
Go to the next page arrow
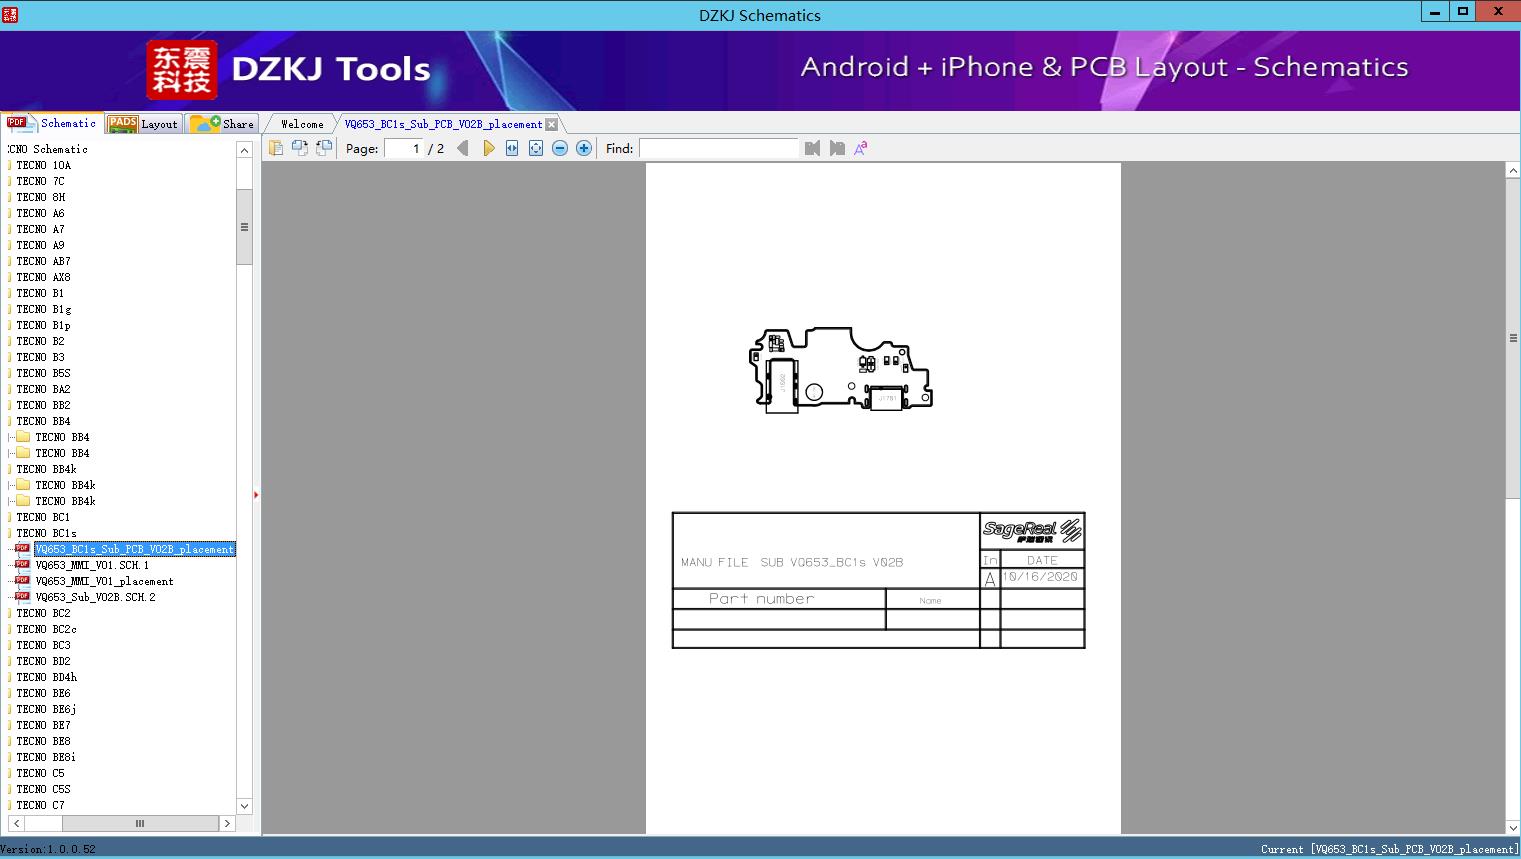click(488, 148)
